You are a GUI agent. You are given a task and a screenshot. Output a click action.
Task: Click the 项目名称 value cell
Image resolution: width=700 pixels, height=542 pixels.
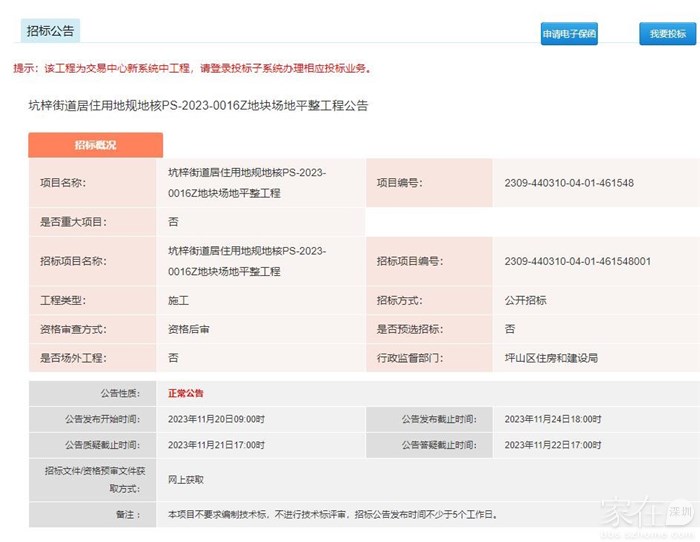[x=246, y=183]
